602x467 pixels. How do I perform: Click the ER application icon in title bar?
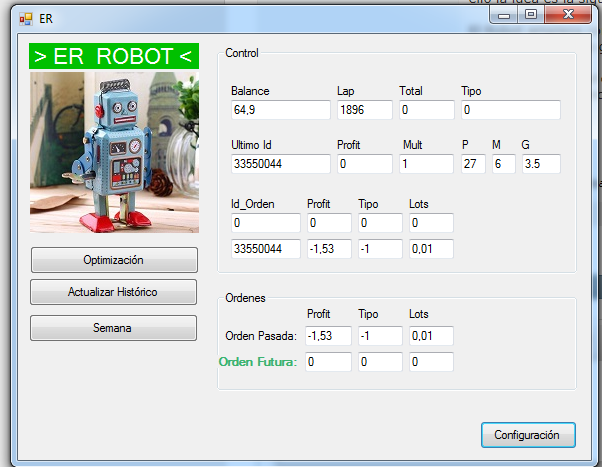coord(26,19)
